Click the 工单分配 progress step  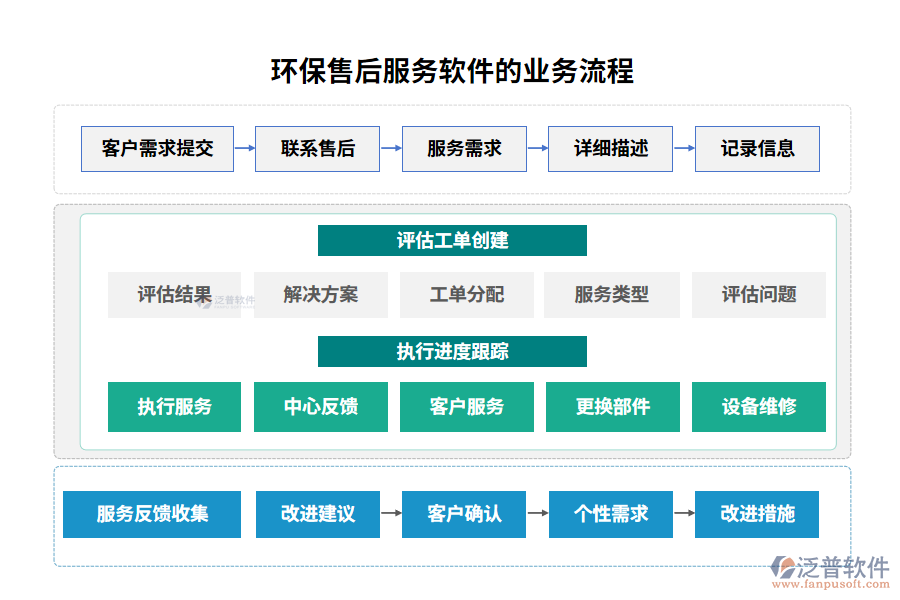(466, 295)
